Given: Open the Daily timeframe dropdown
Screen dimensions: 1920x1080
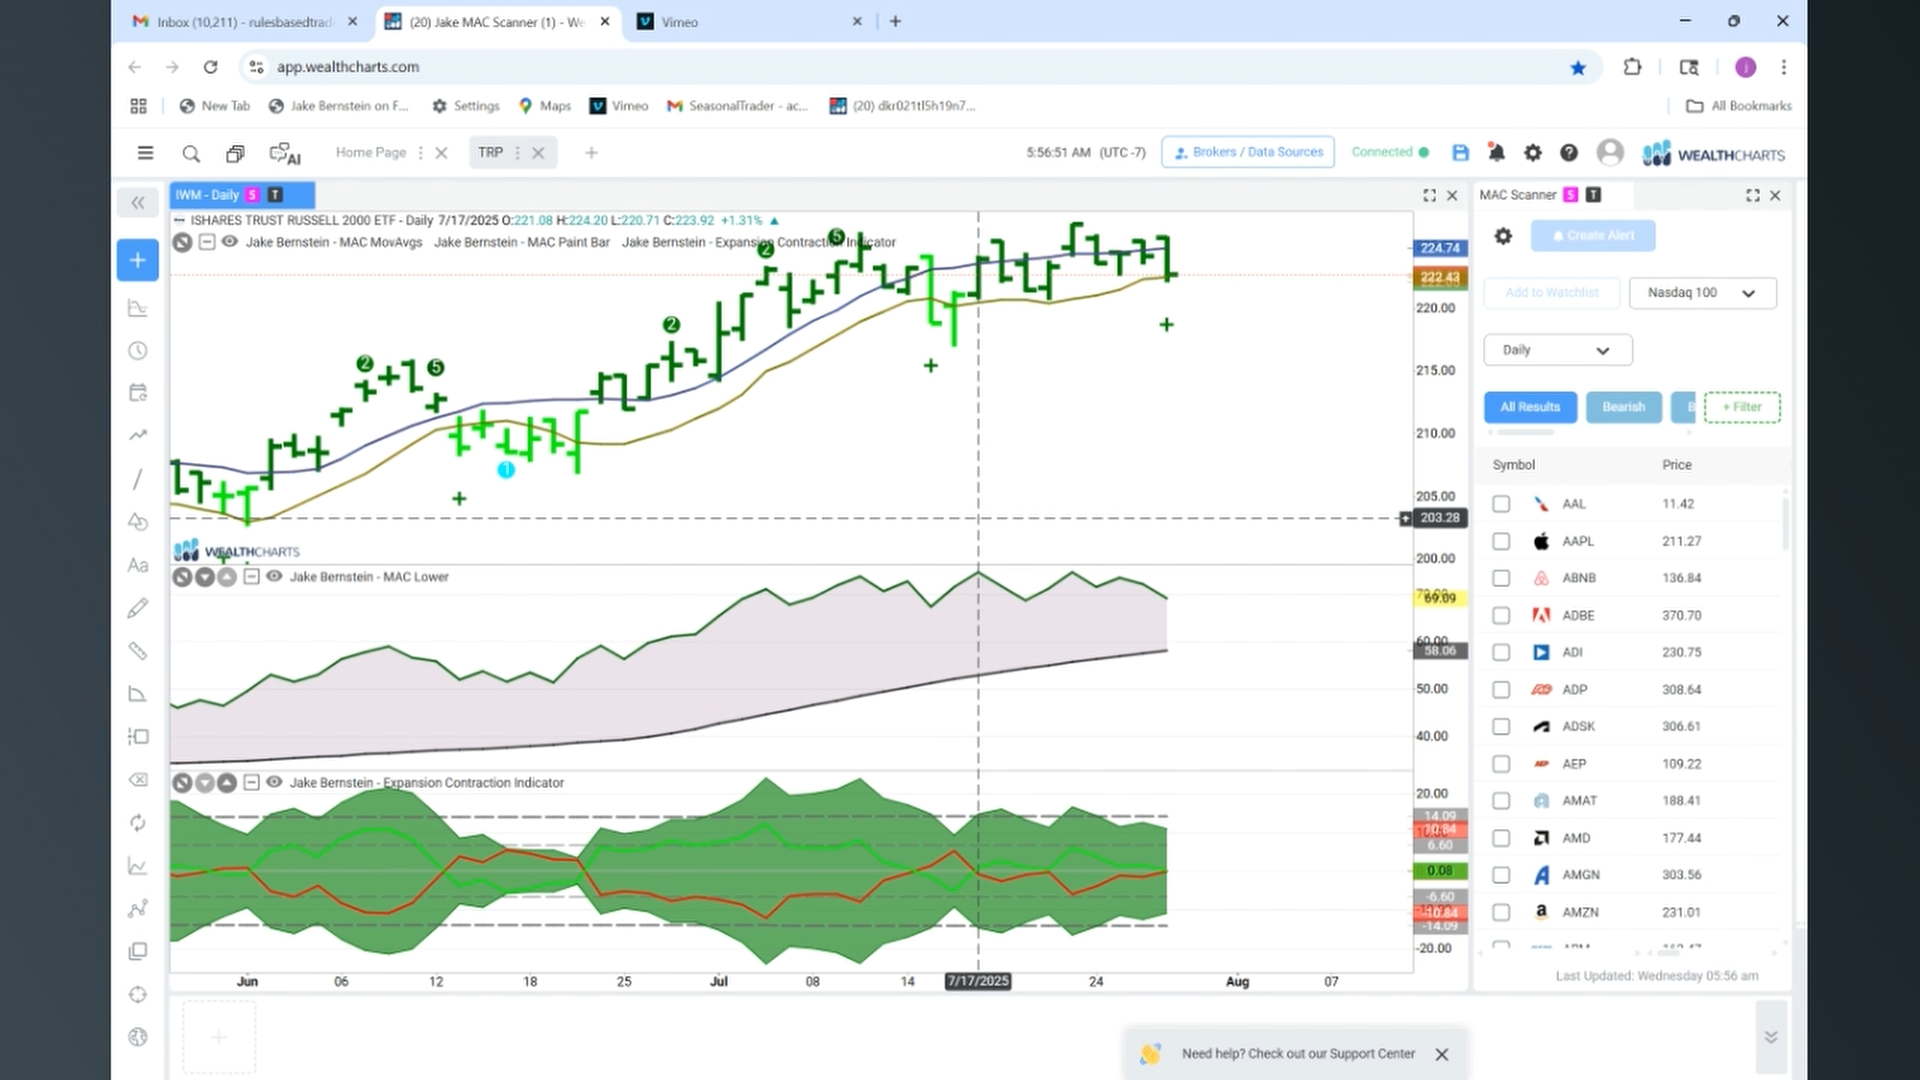Looking at the screenshot, I should (1557, 350).
